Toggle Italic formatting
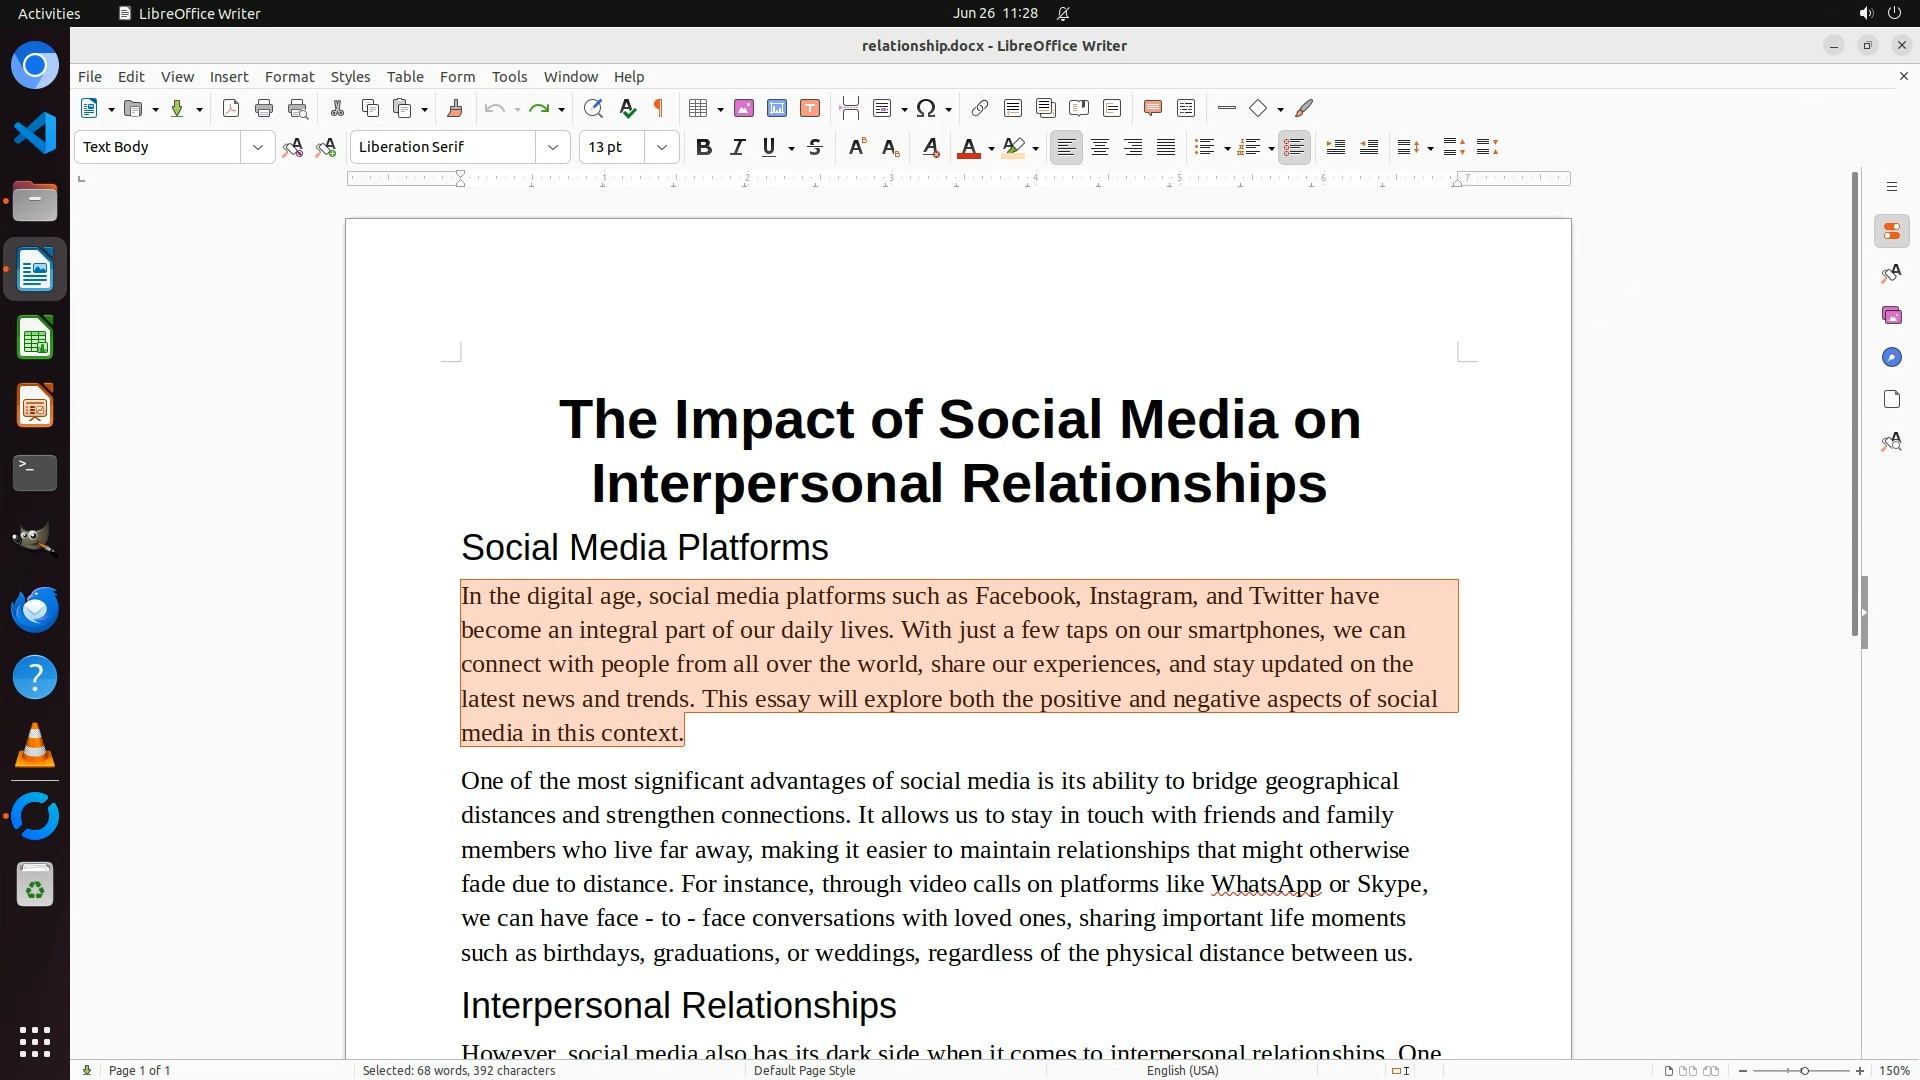Screen dimensions: 1920x1080 click(737, 148)
